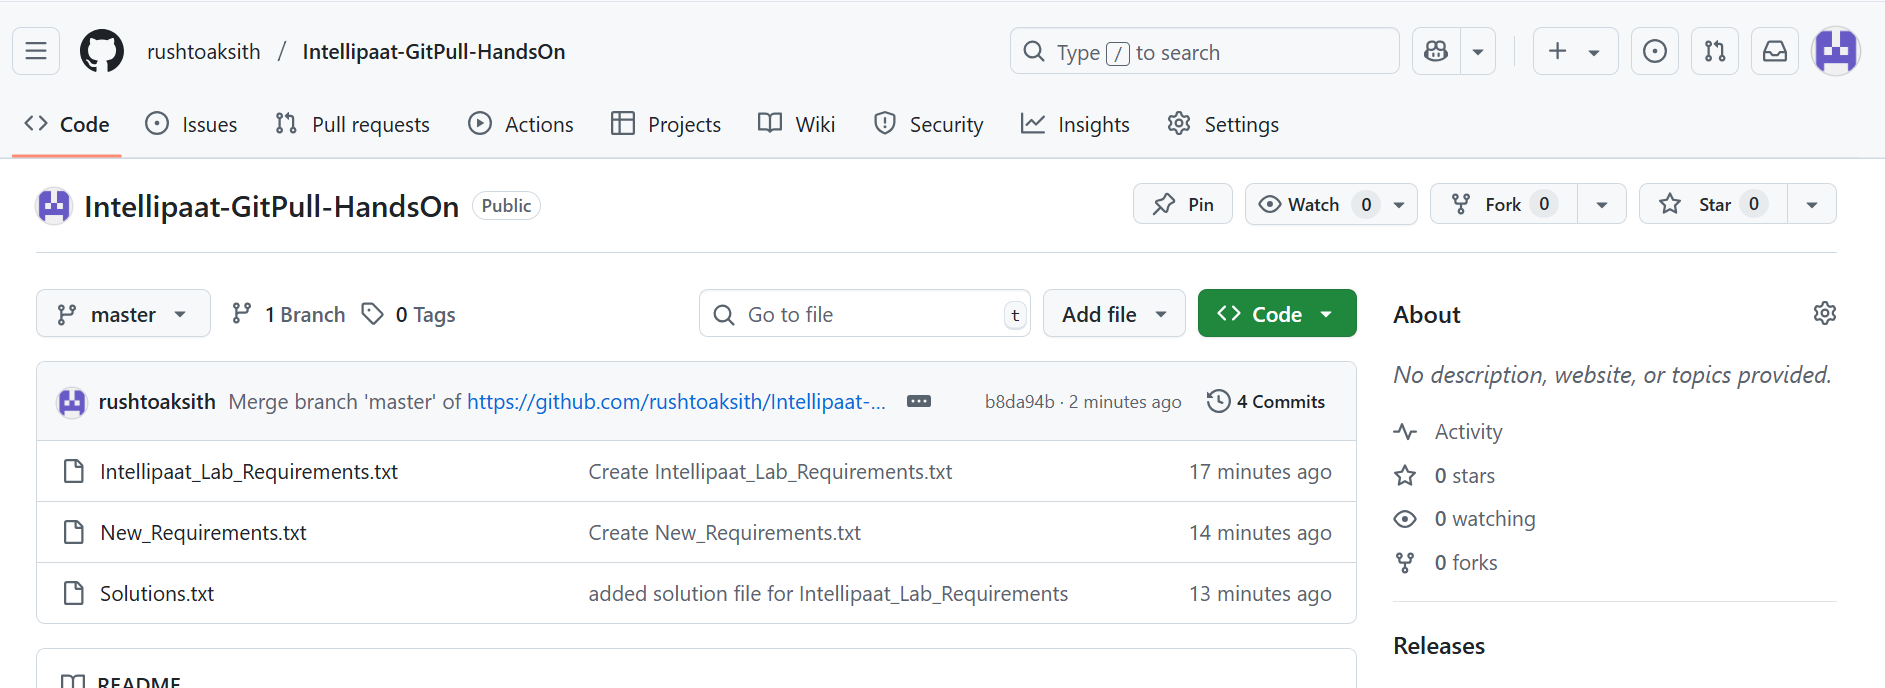The height and width of the screenshot is (688, 1885).
Task: Open Create New_Requirements.txt commit message
Action: point(724,532)
